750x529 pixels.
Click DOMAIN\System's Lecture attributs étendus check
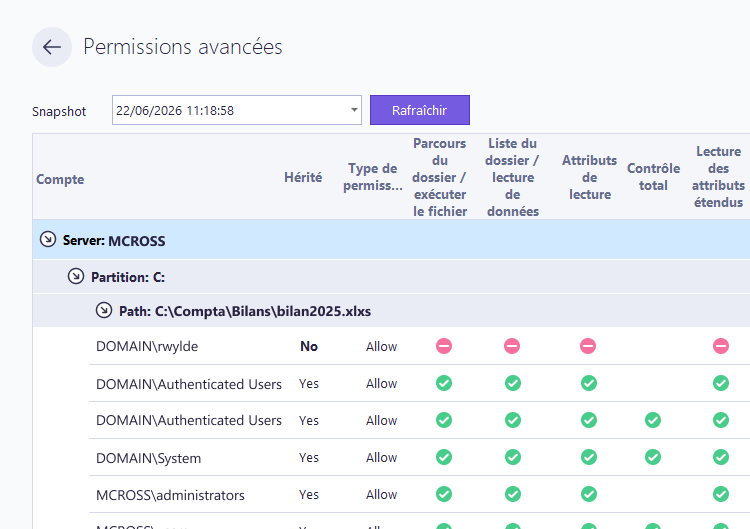[721, 457]
